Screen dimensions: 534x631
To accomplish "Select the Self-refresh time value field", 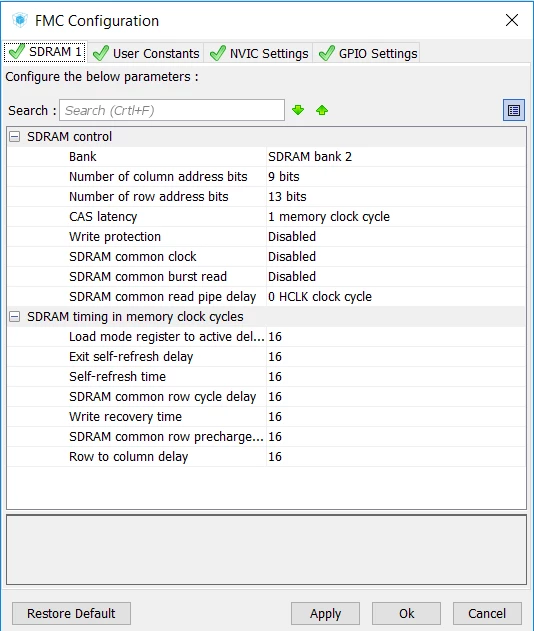I will point(396,377).
